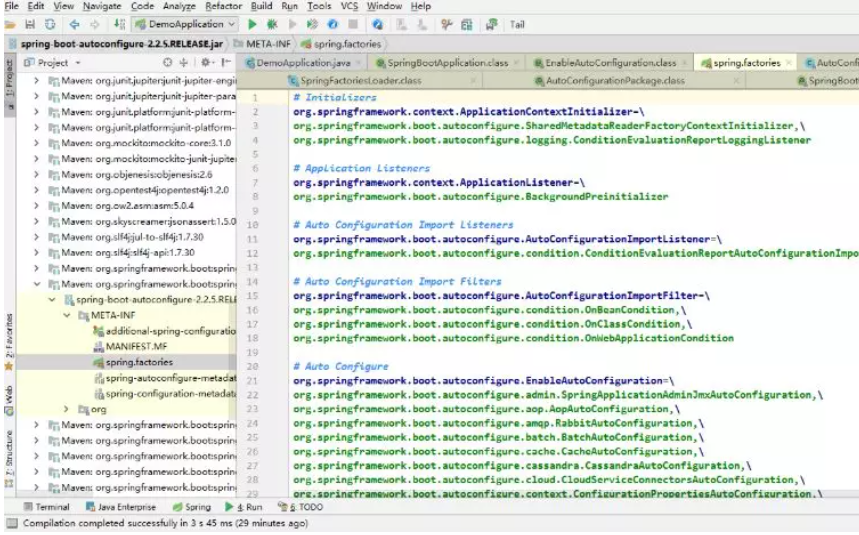The image size is (859, 535).
Task: Switch to EnableAutoConfiguration.class tab
Action: (610, 63)
